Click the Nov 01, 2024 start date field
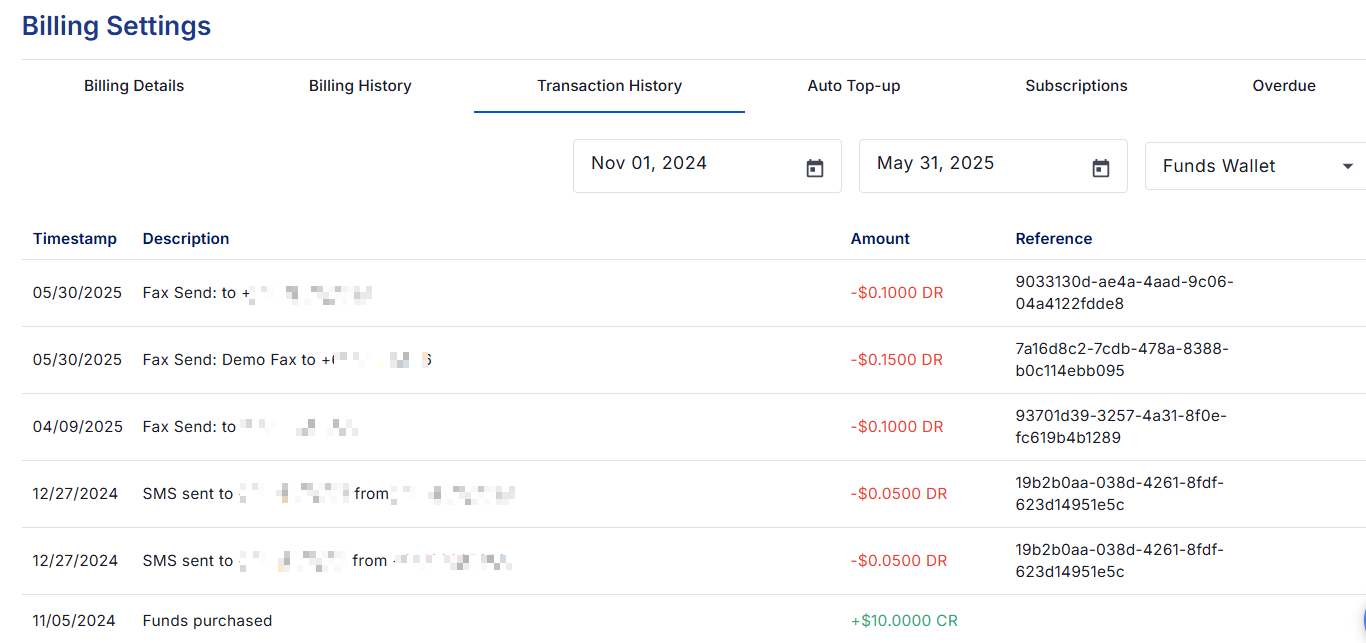 point(680,164)
